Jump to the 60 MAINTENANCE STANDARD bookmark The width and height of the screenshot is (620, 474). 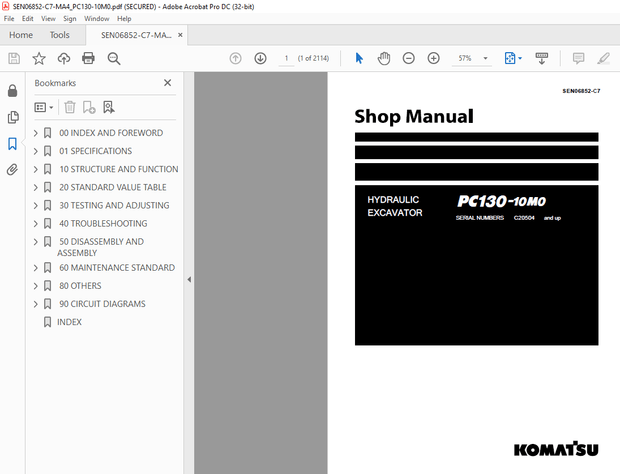(117, 268)
